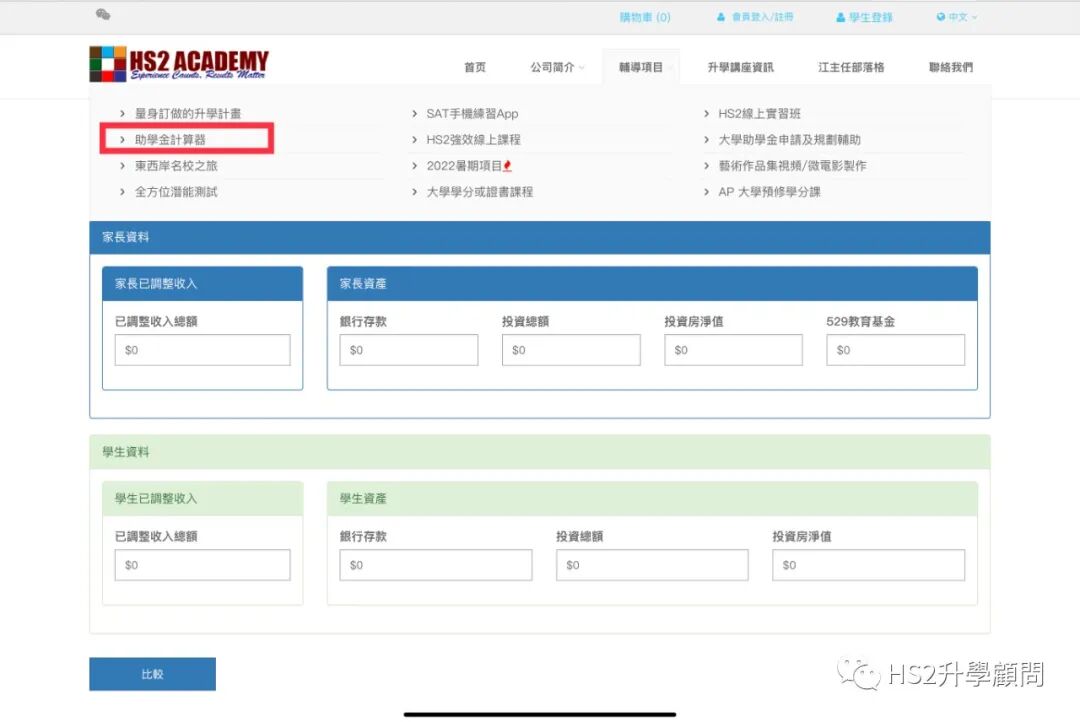Open the 江主任部落格 blog menu item
This screenshot has width=1080, height=722.
851,67
